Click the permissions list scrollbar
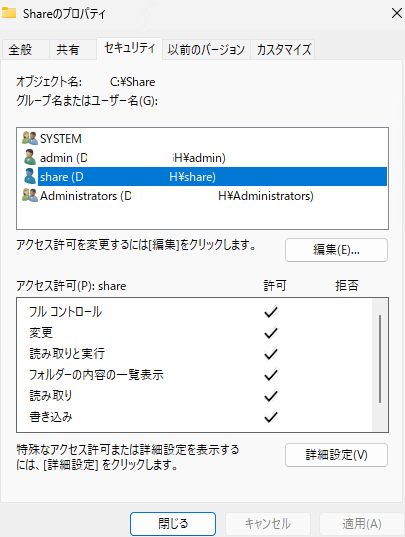This screenshot has height=537, width=405. 380,359
